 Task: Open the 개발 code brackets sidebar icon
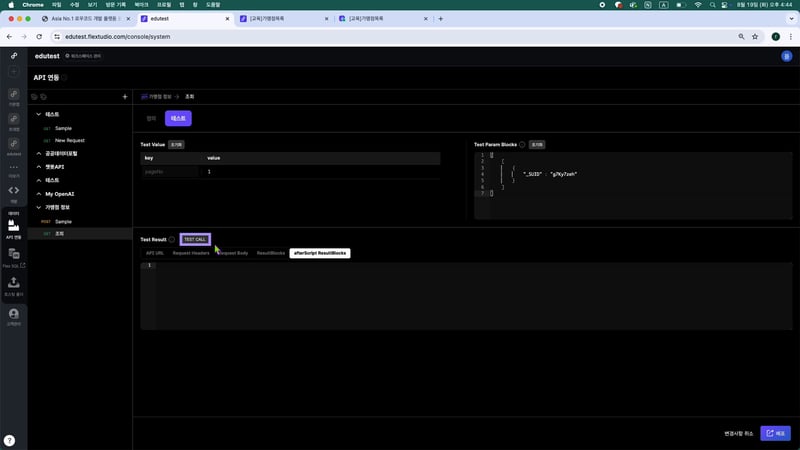[14, 191]
